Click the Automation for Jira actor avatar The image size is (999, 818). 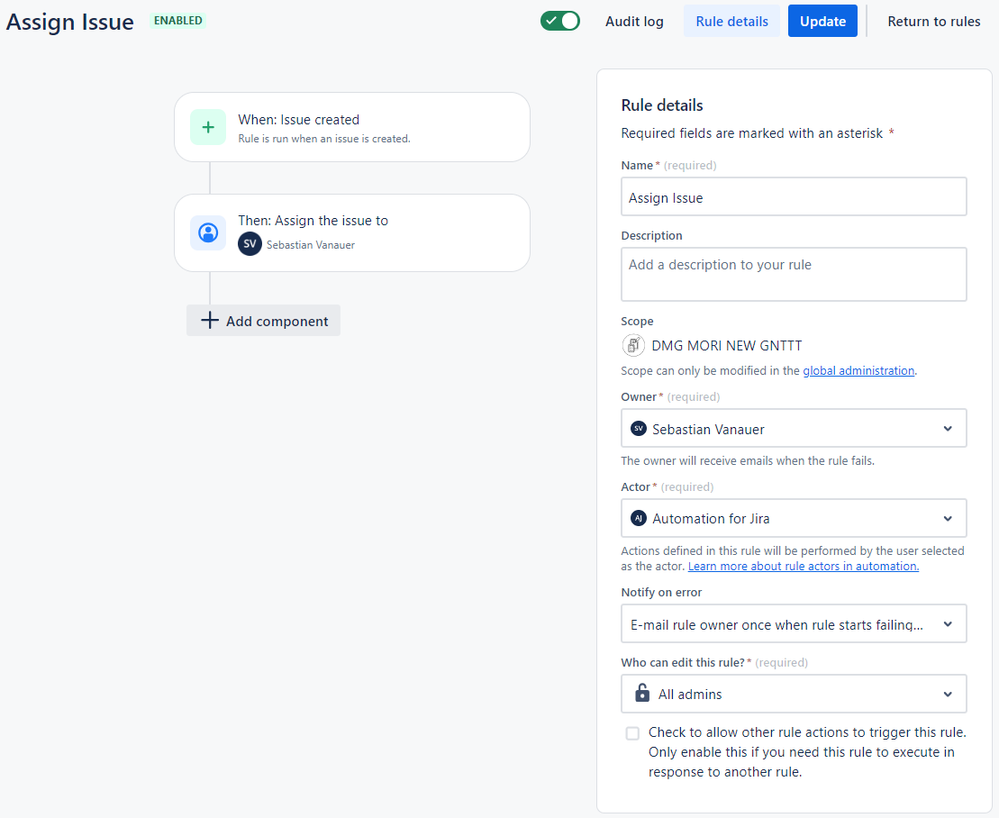coord(638,519)
